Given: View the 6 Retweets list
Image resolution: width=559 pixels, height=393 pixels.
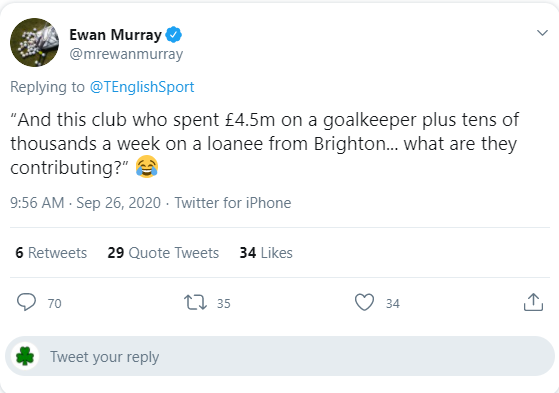Looking at the screenshot, I should (x=51, y=252).
